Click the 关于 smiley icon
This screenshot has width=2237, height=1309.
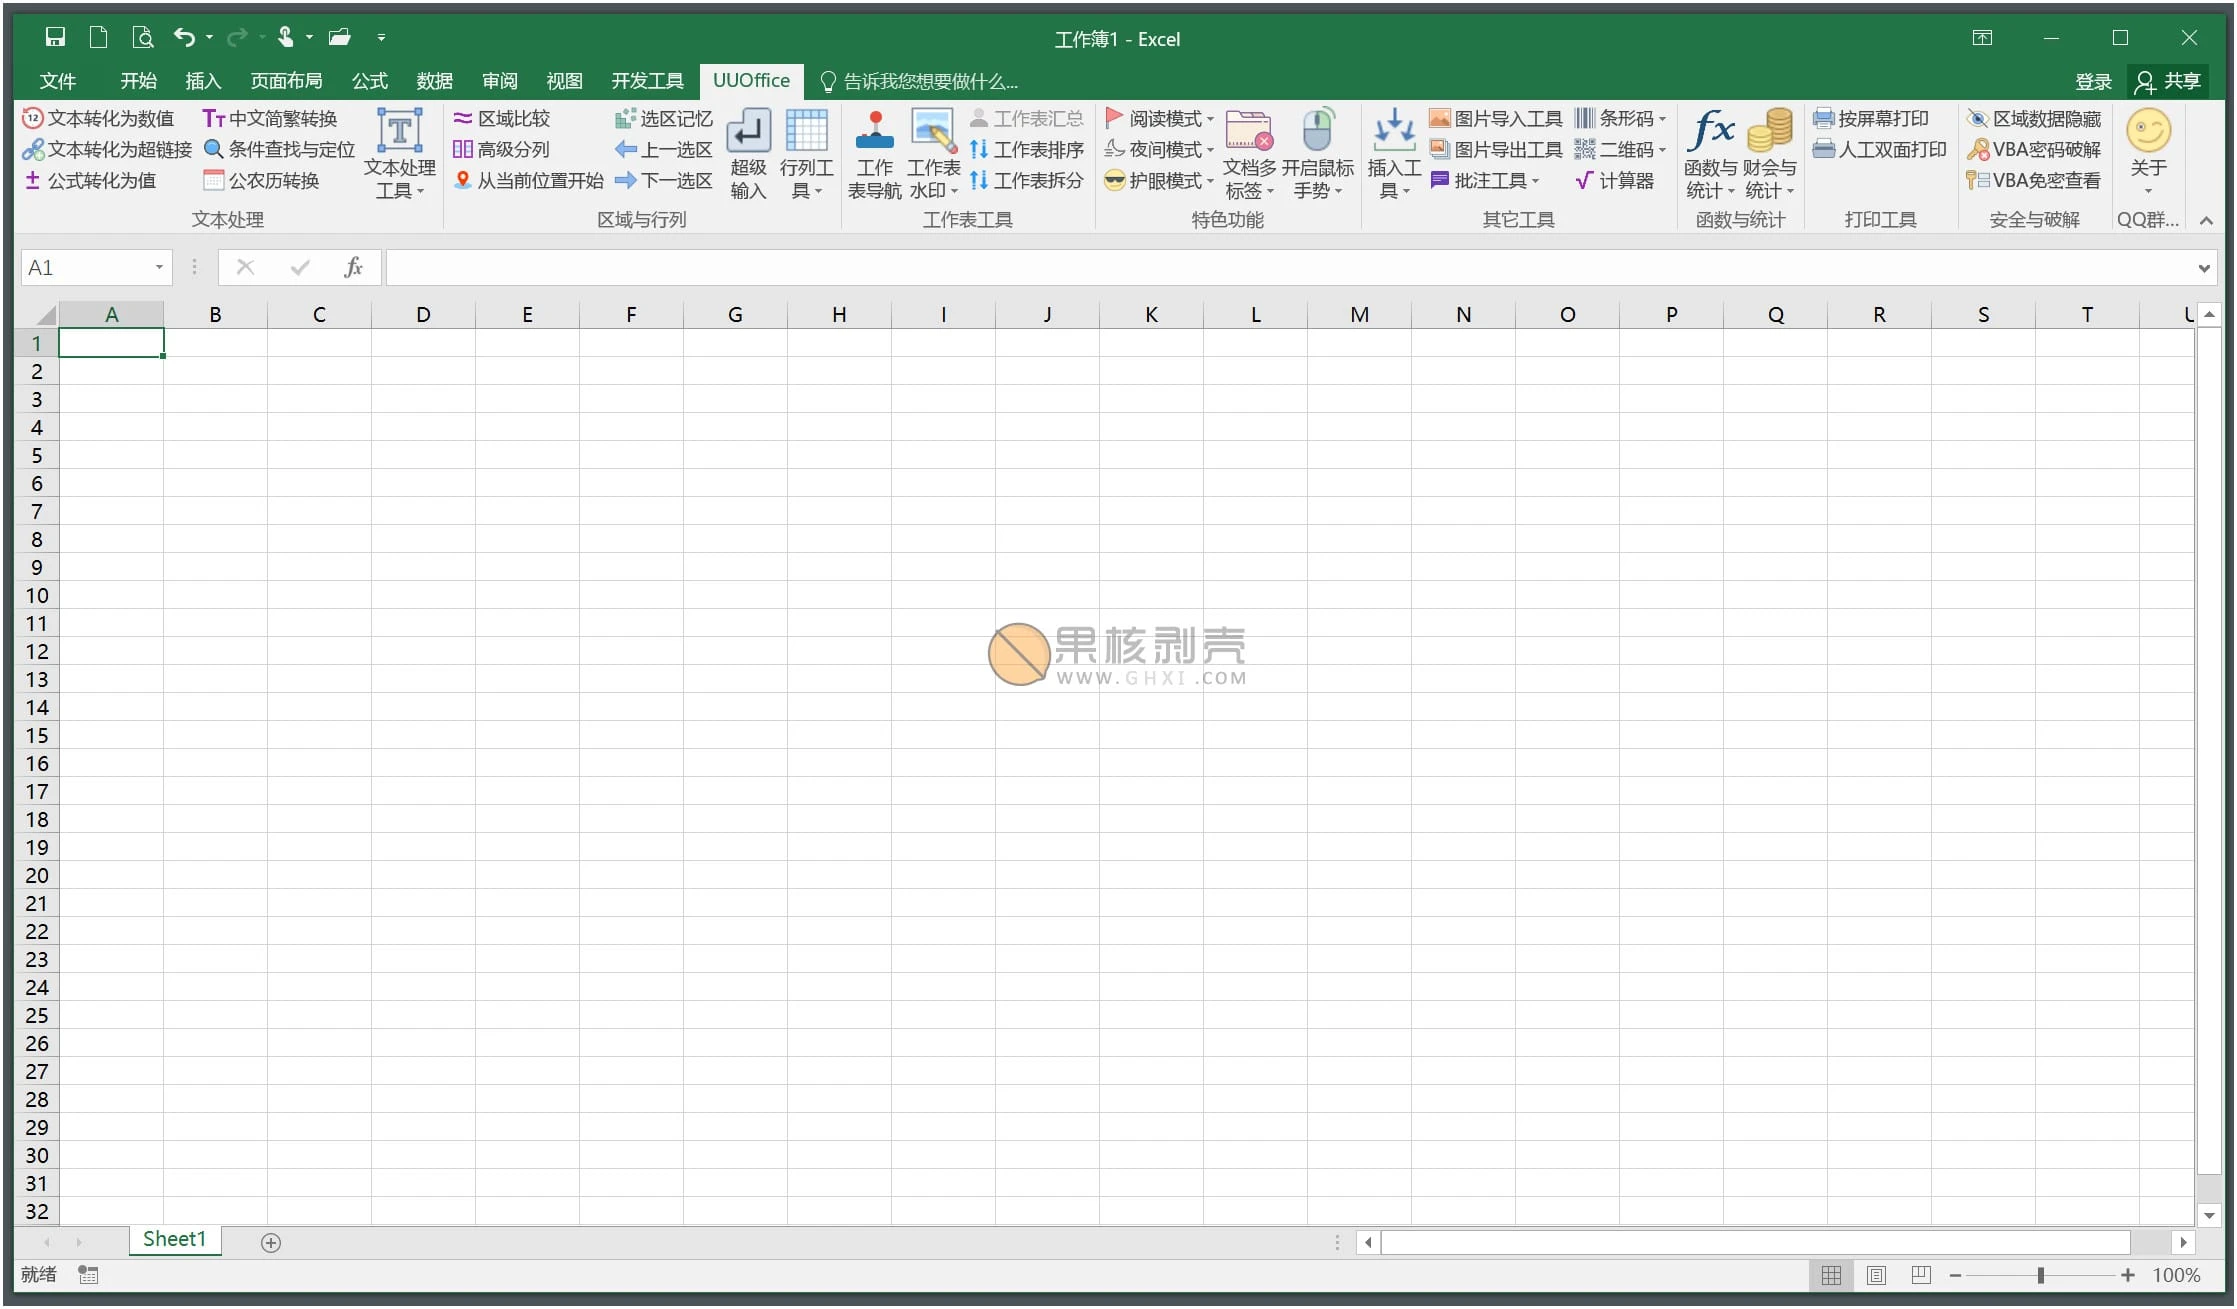click(2147, 131)
